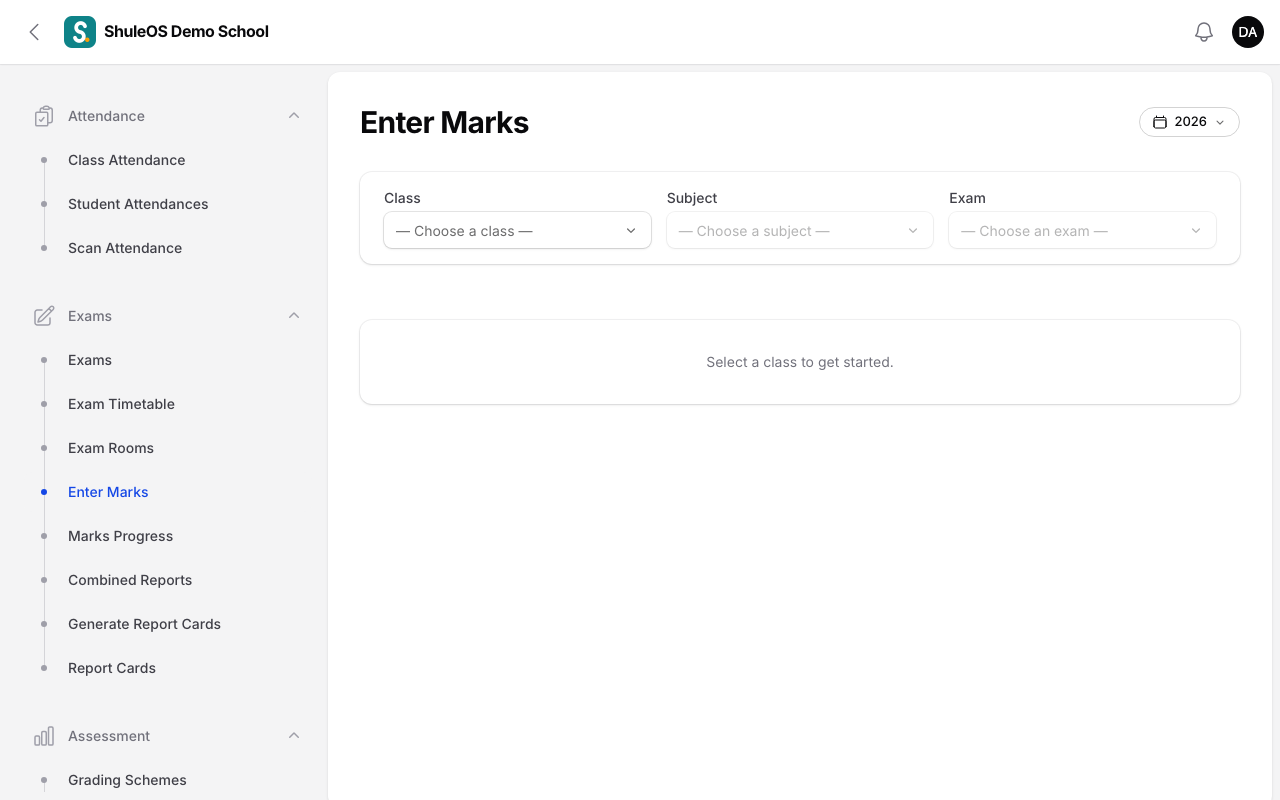
Task: Go to Marks Progress
Action: click(120, 536)
